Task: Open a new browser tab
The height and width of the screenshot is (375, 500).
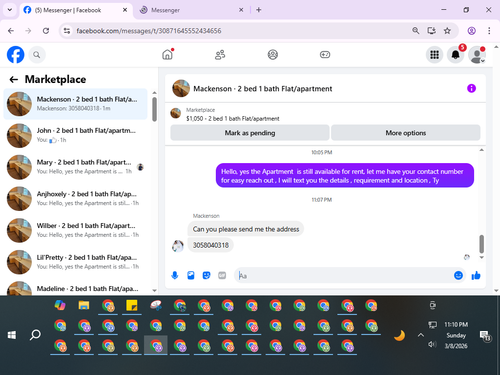Action: [259, 10]
